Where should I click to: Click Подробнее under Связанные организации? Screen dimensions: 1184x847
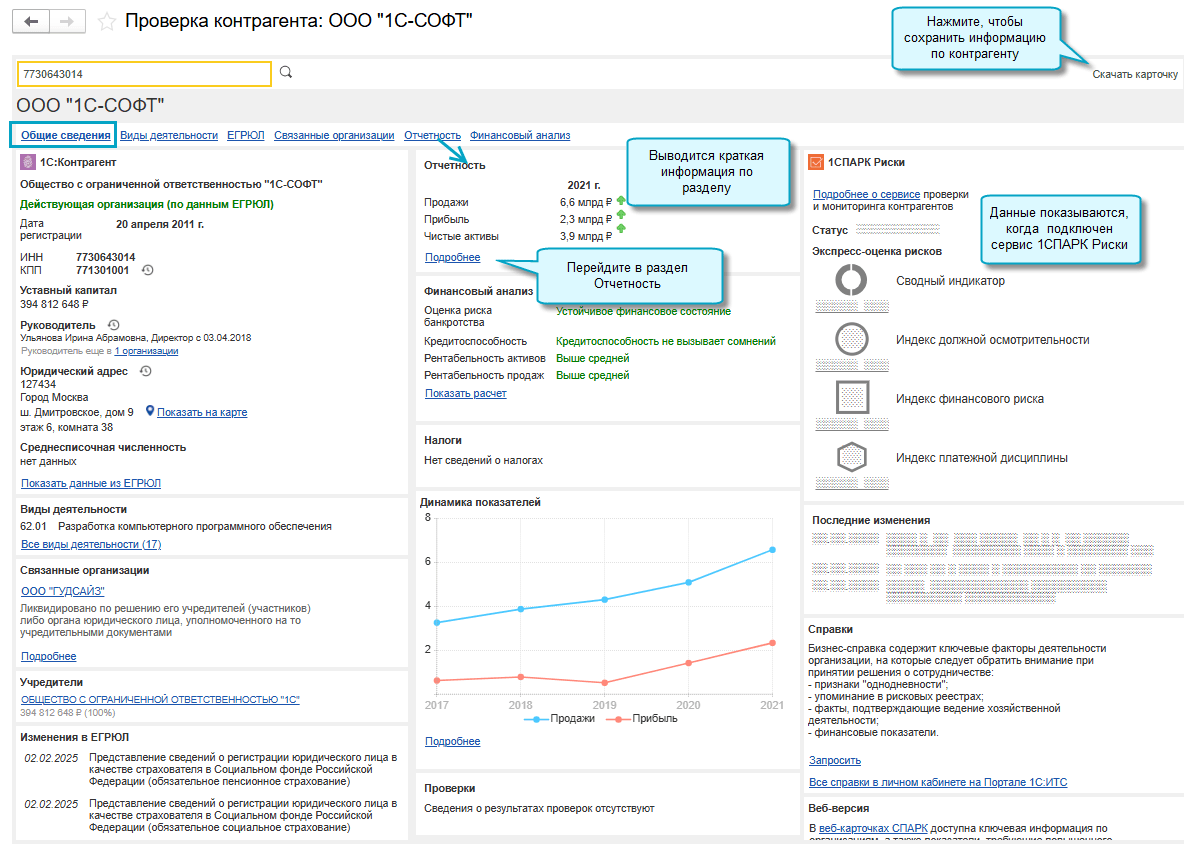pyautogui.click(x=48, y=656)
